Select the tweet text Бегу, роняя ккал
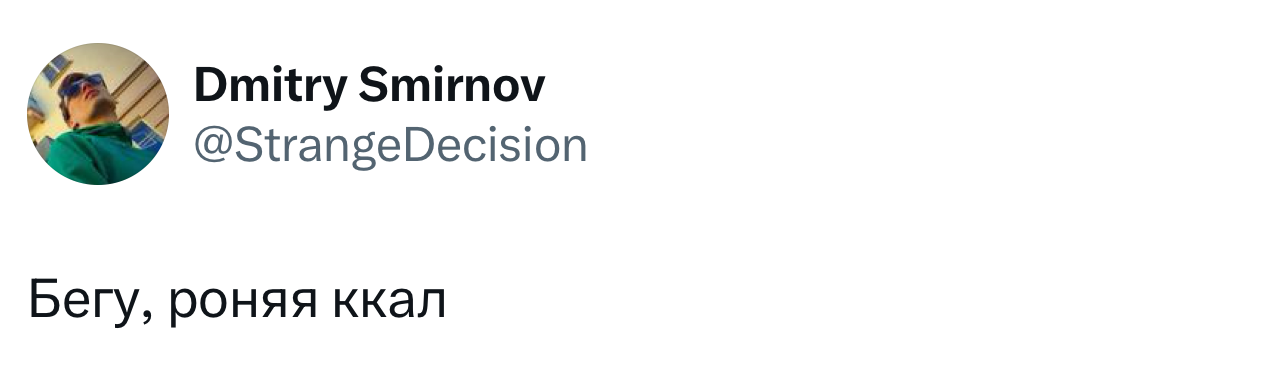Viewport: 1284px width, 381px height. pos(236,301)
